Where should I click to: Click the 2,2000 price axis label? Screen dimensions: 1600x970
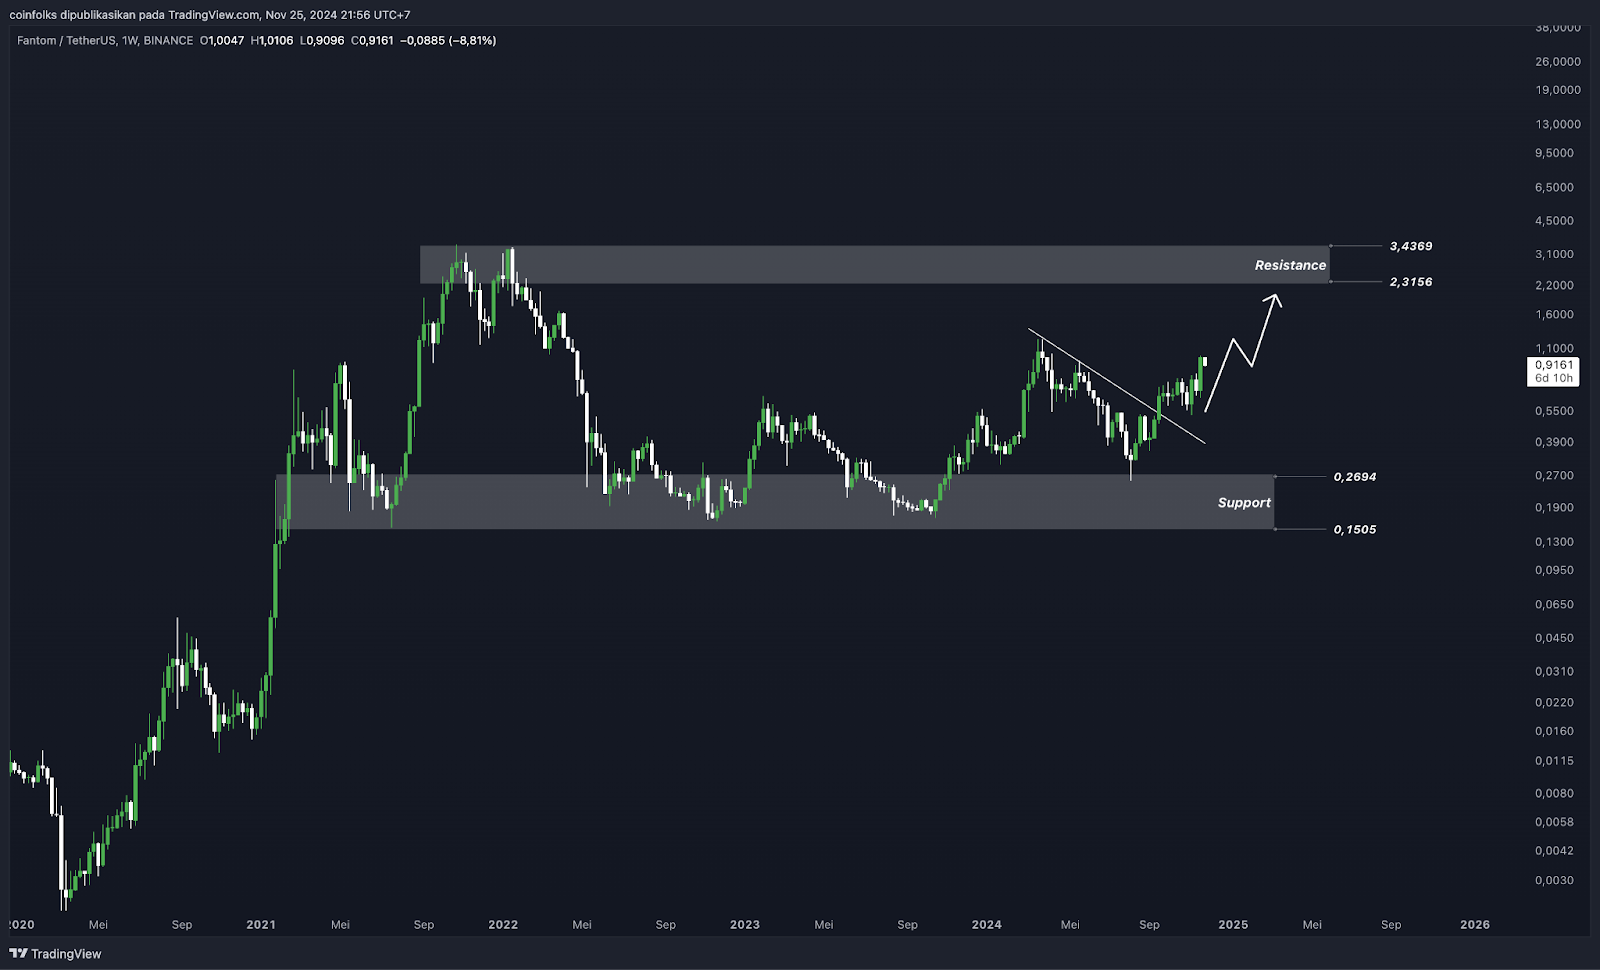click(1554, 286)
